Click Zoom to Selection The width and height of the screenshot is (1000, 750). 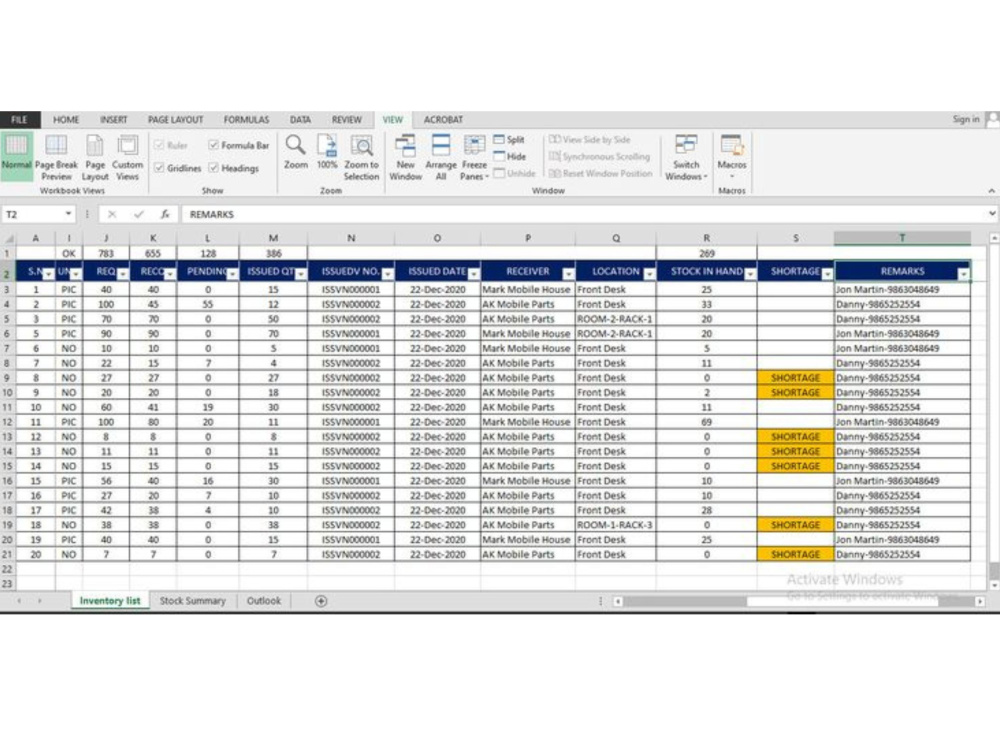(362, 158)
